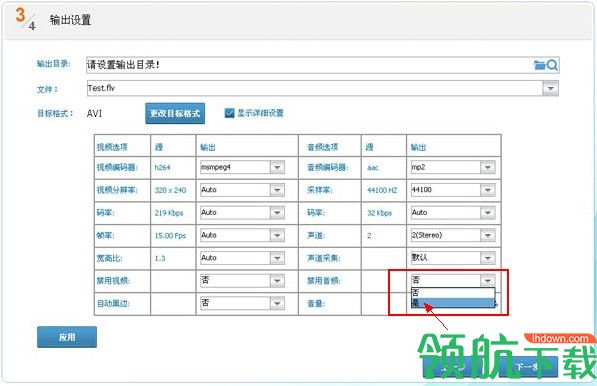
Task: Open the mp2 audio encoder dropdown
Action: tap(488, 167)
